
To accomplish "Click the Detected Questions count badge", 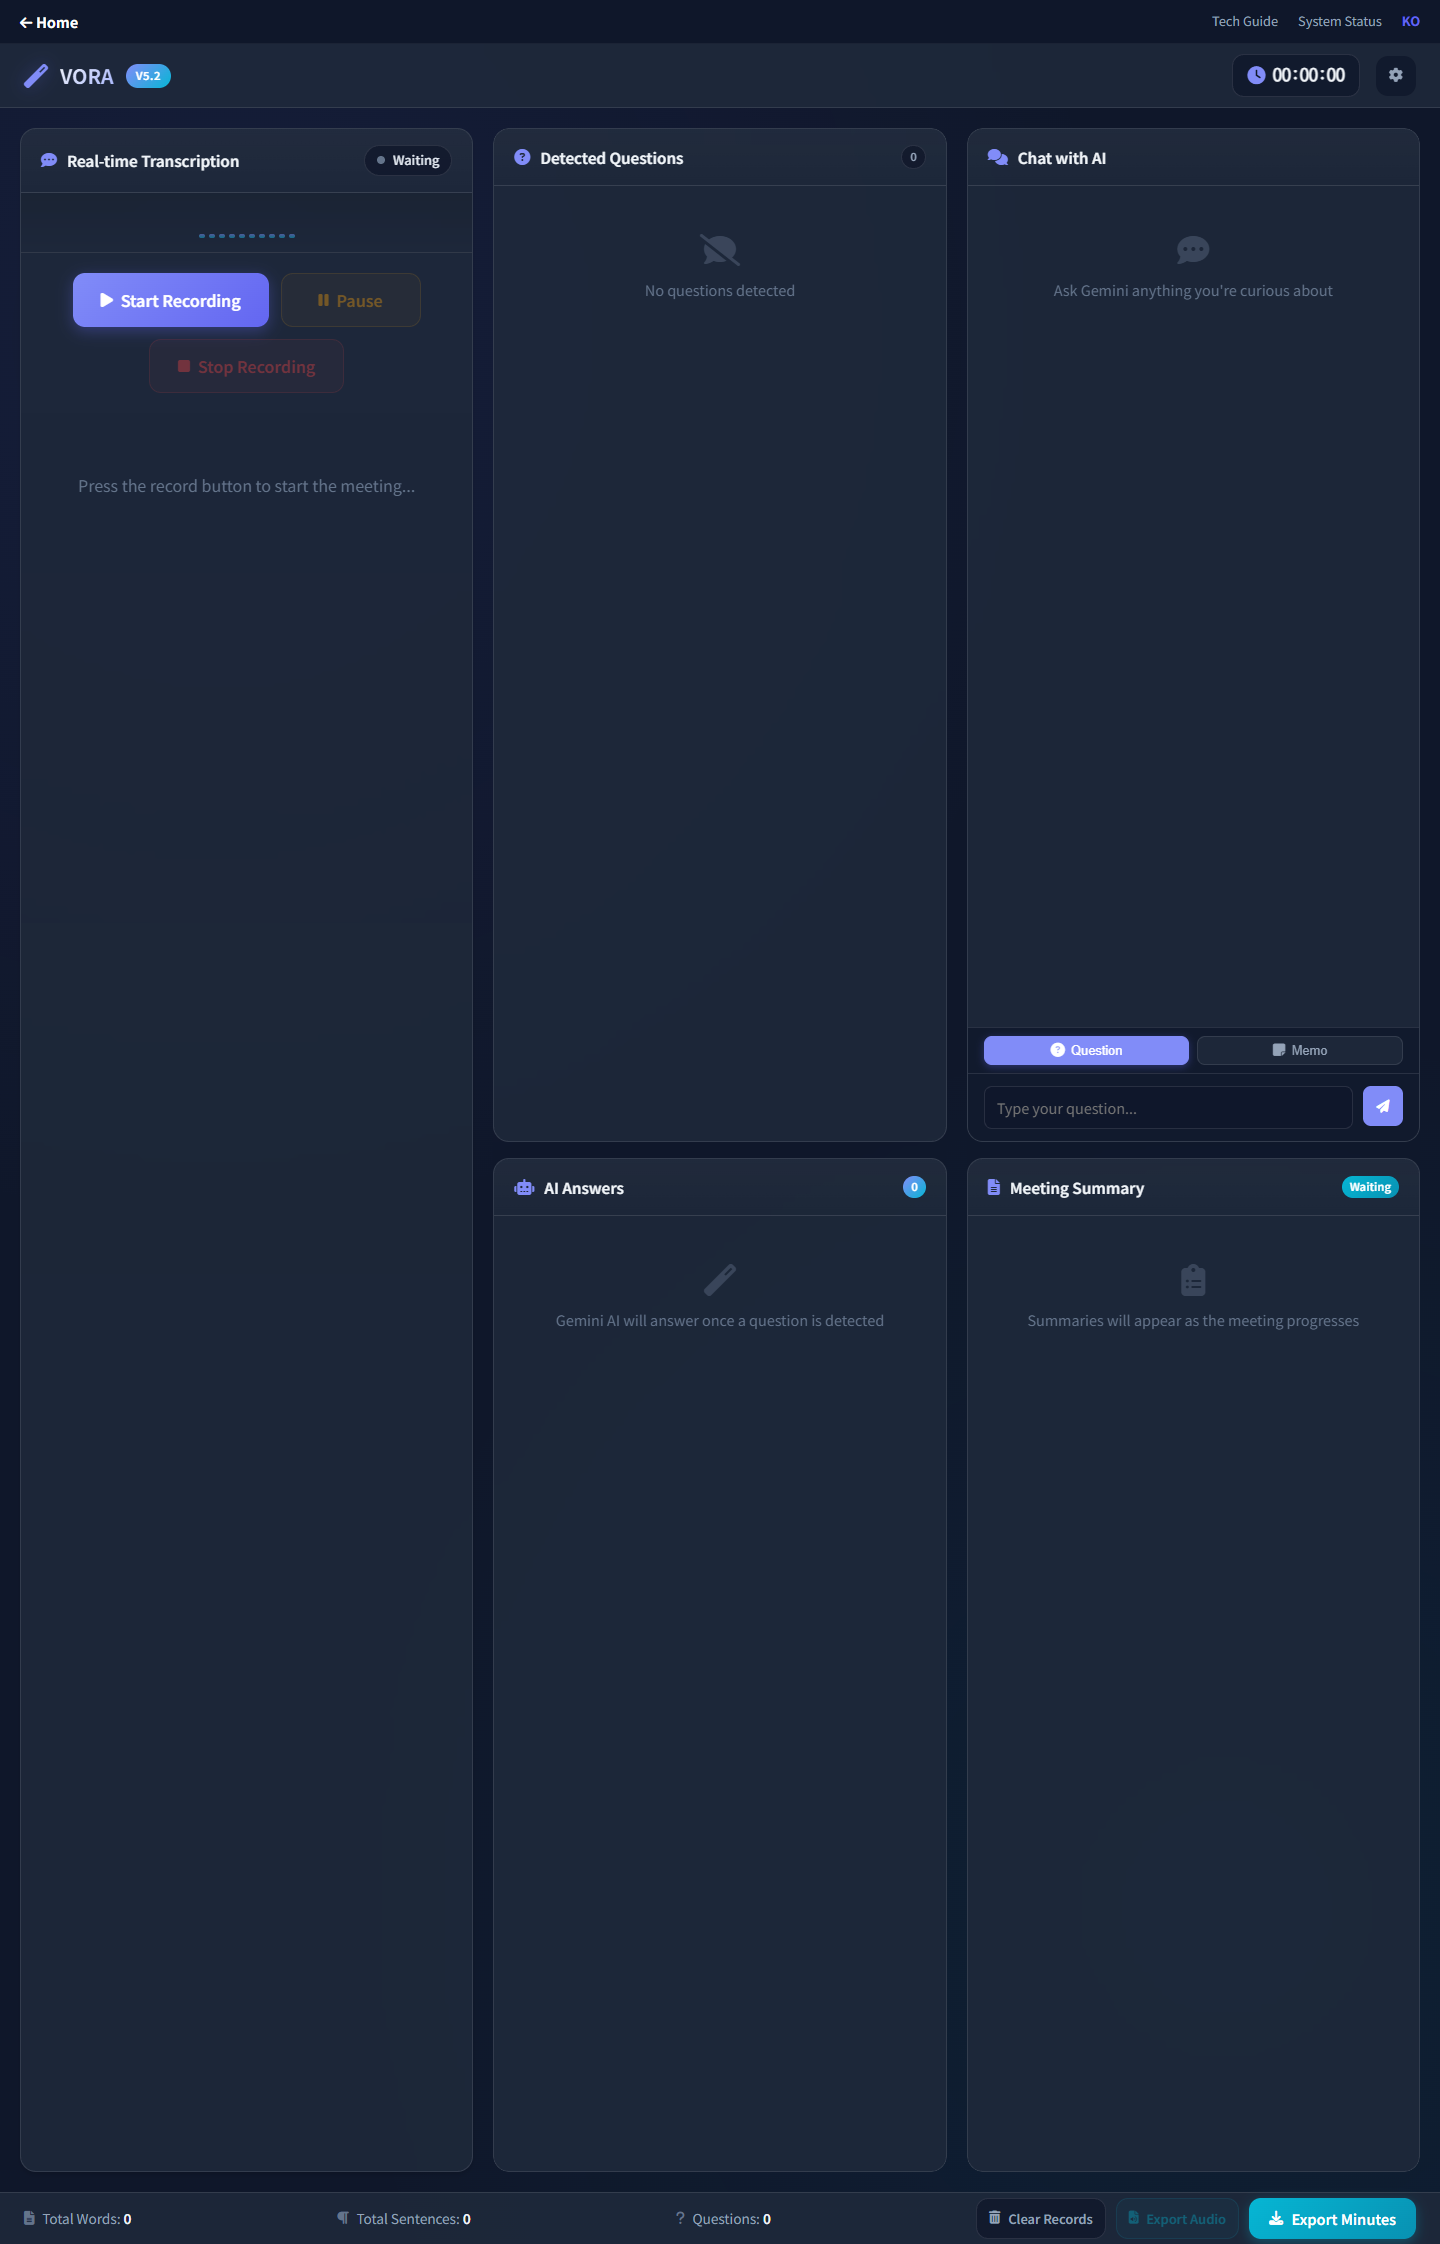I will pos(913,157).
